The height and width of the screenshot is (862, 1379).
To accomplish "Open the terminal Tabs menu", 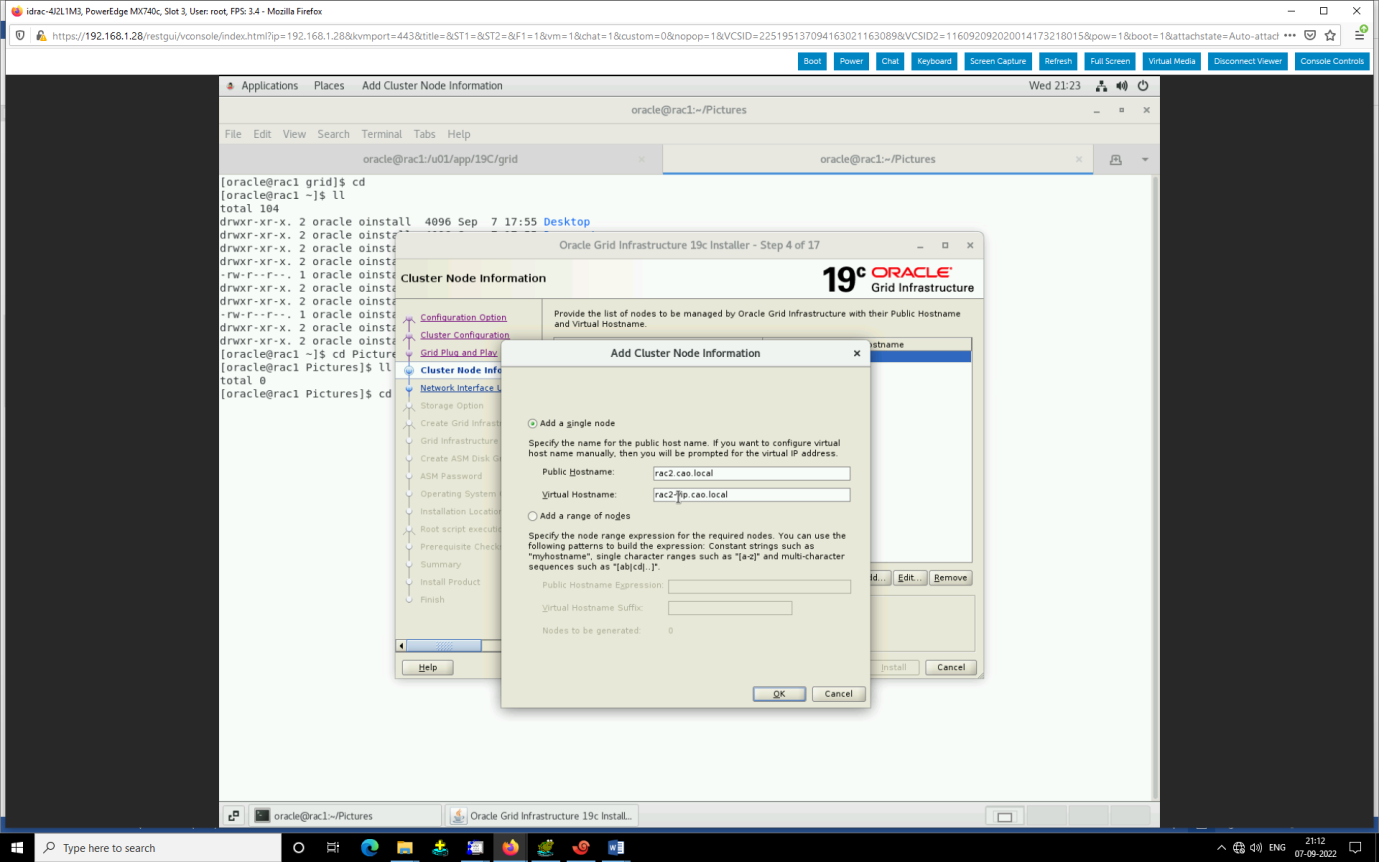I will (x=425, y=134).
